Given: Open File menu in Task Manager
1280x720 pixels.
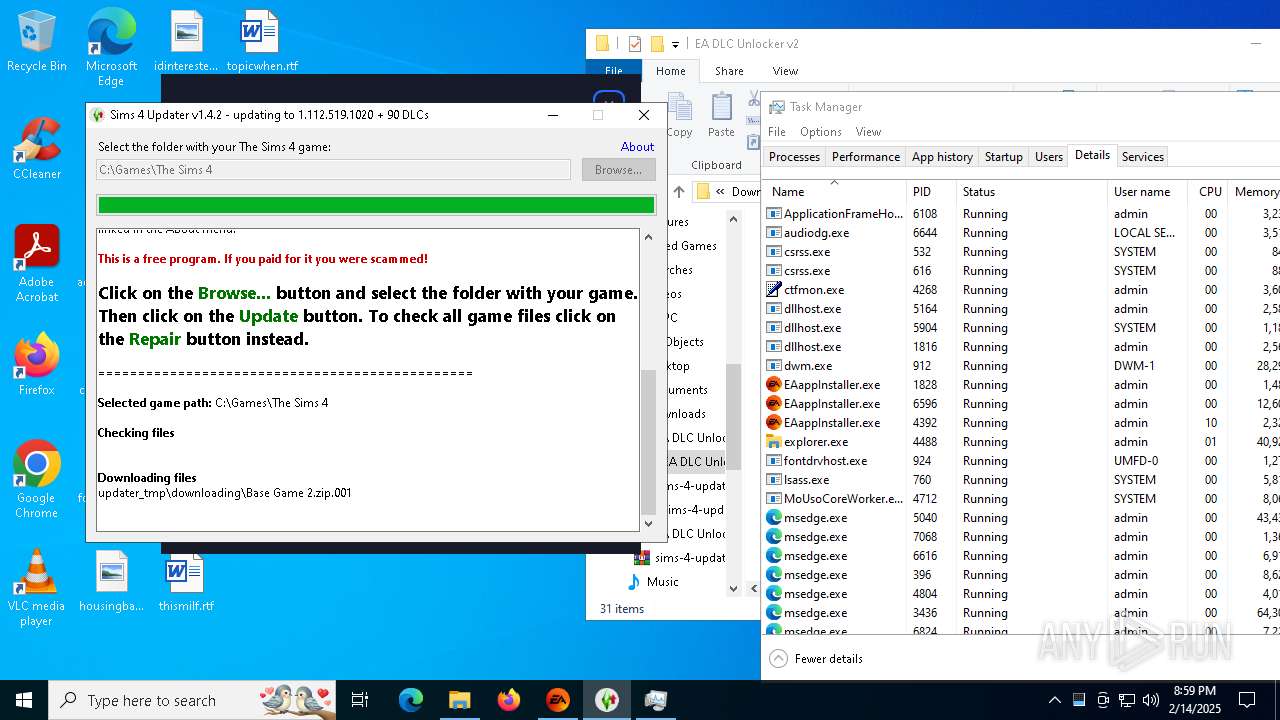Looking at the screenshot, I should tap(776, 132).
